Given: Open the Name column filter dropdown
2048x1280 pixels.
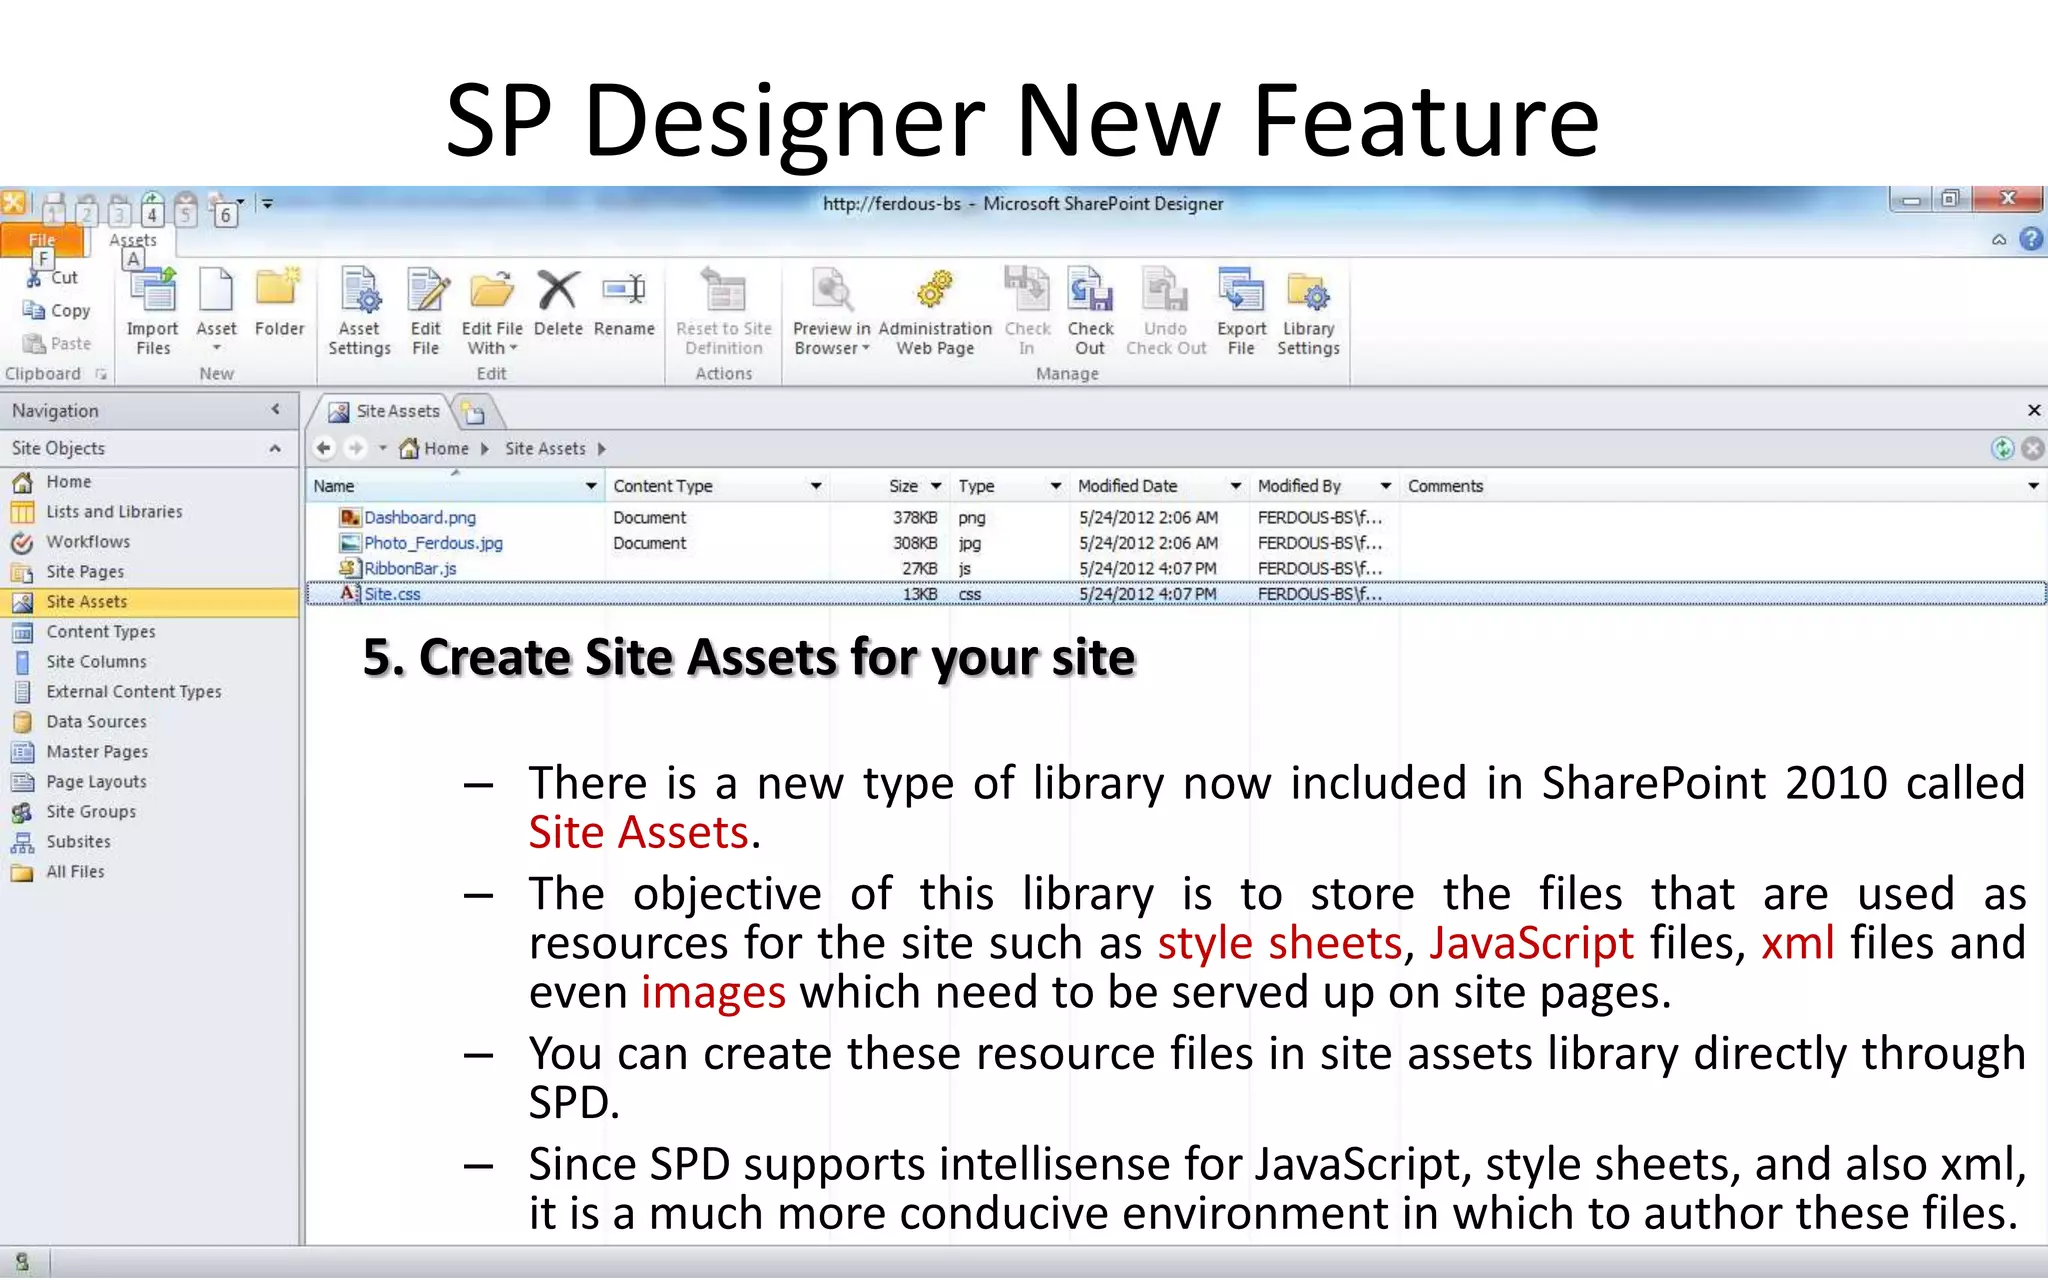Looking at the screenshot, I should coord(591,486).
